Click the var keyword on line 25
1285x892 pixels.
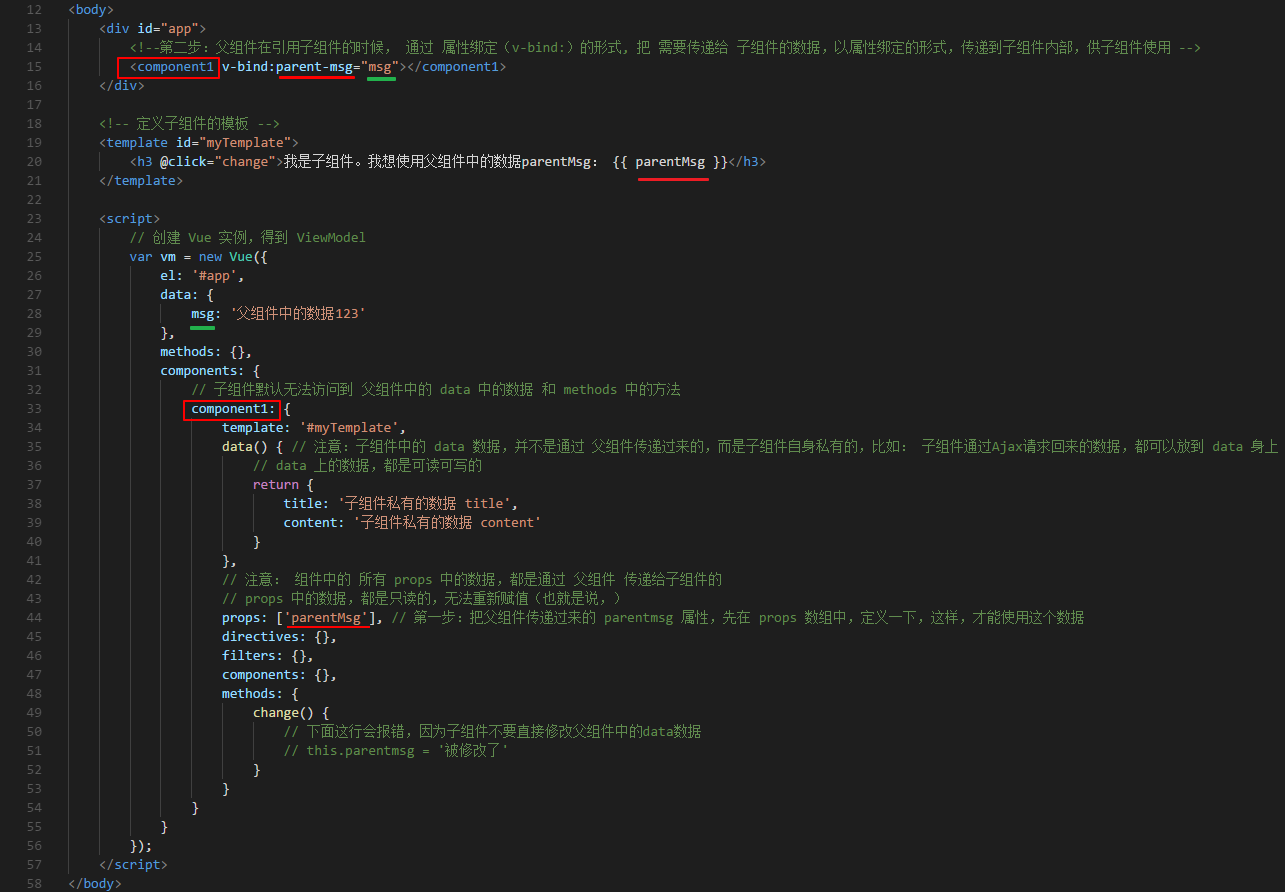tap(141, 257)
